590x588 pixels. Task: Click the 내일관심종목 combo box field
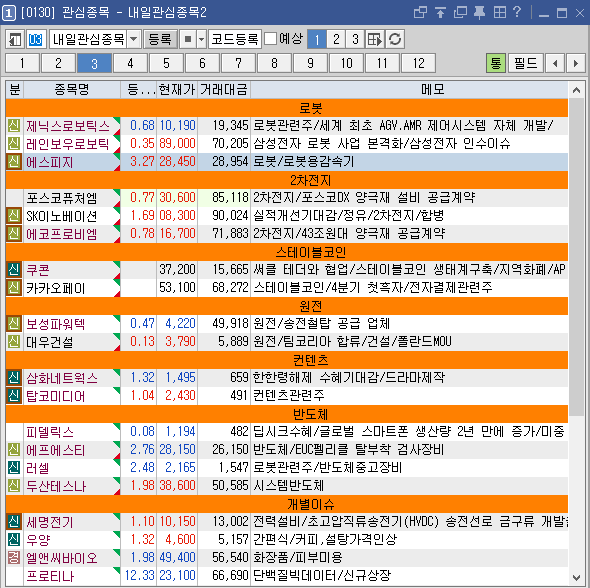click(x=96, y=39)
